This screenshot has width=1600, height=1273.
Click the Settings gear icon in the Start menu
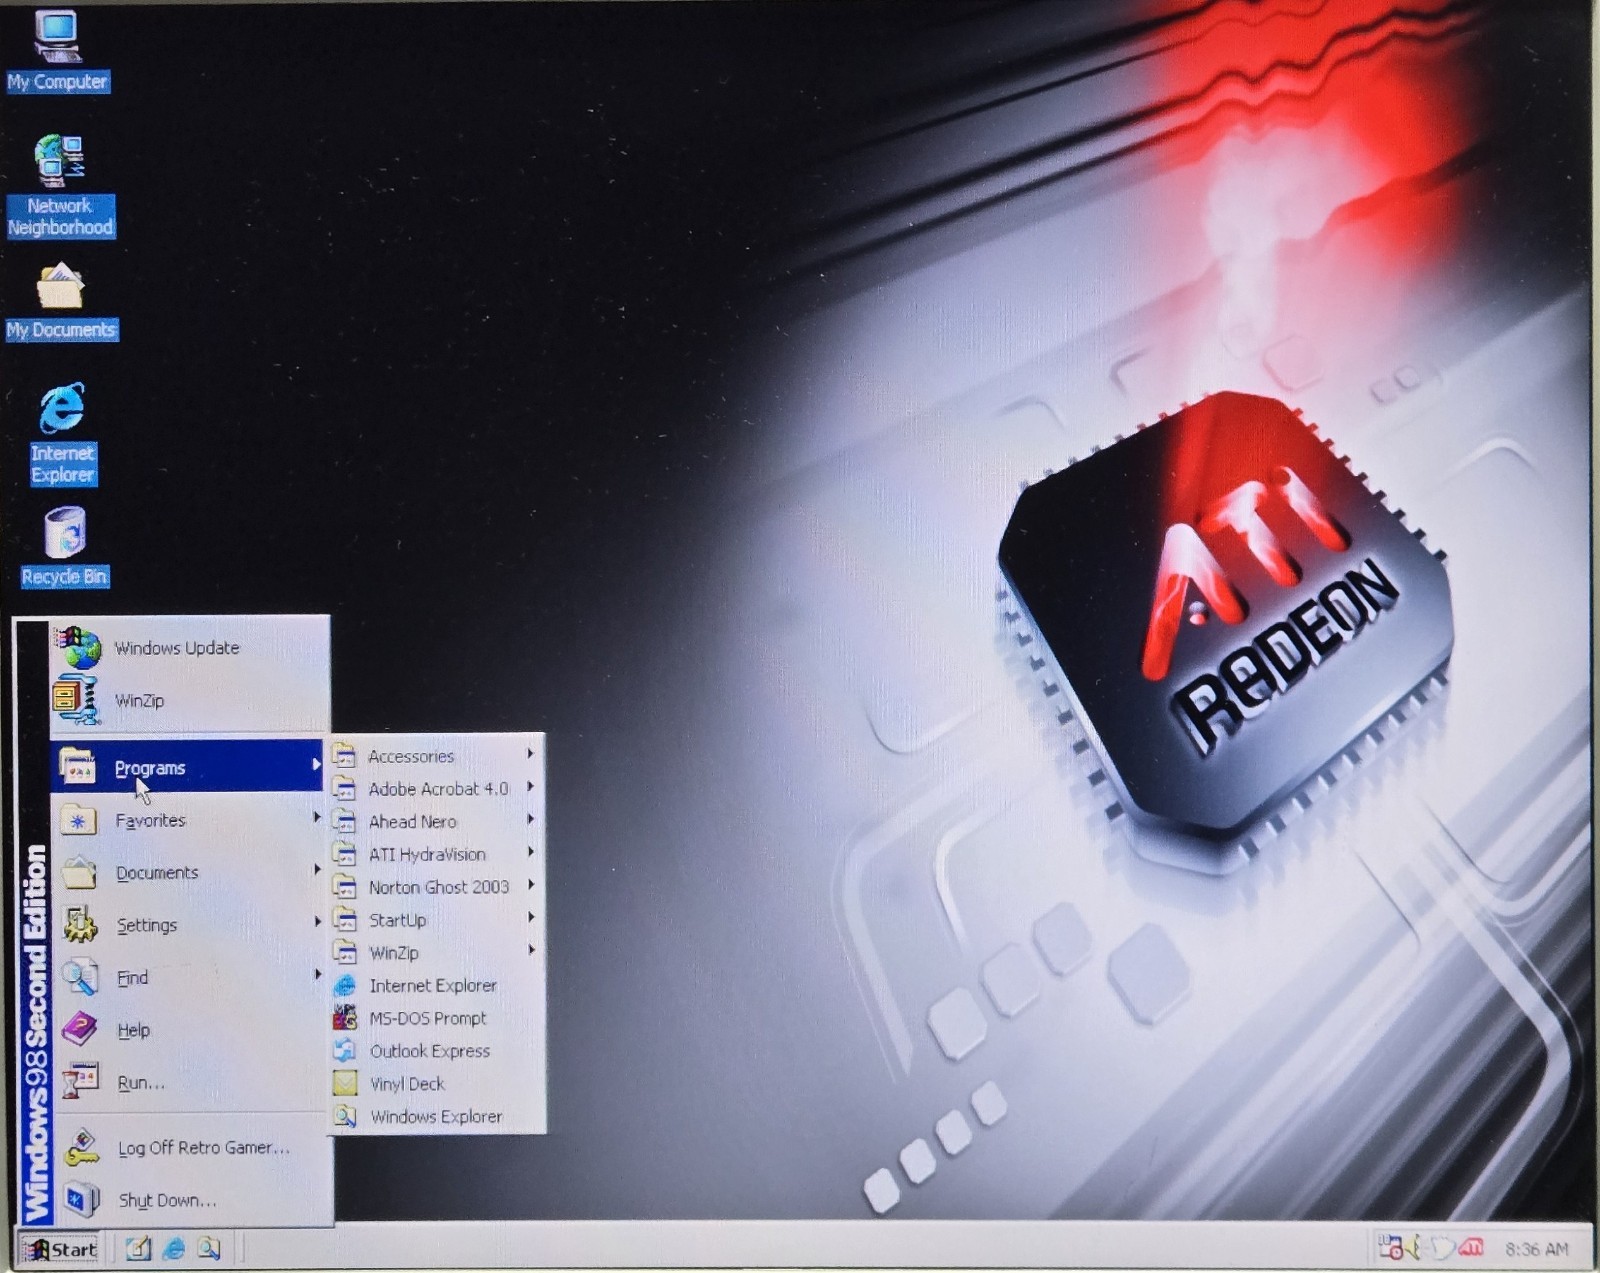[x=80, y=925]
